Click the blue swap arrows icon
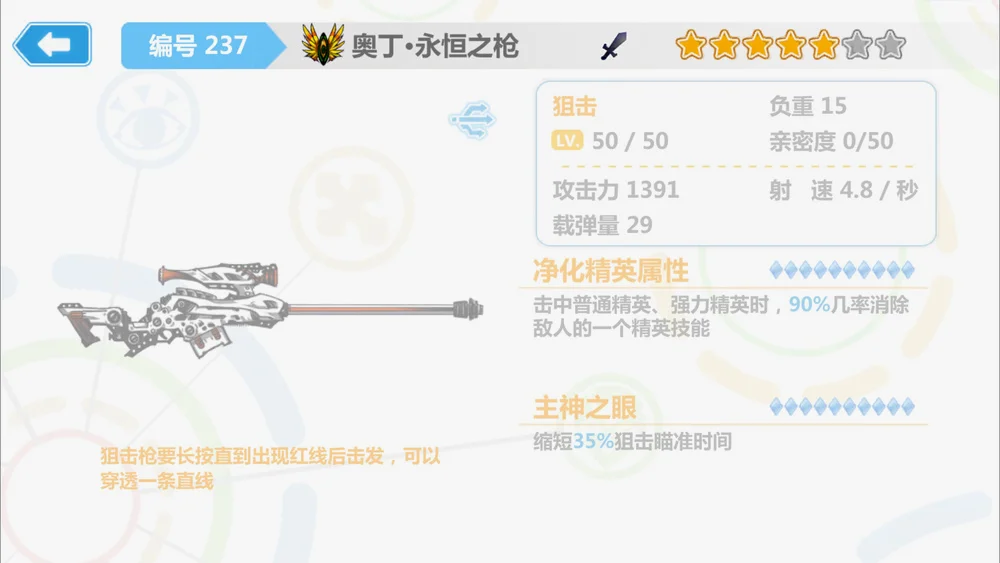 (472, 119)
